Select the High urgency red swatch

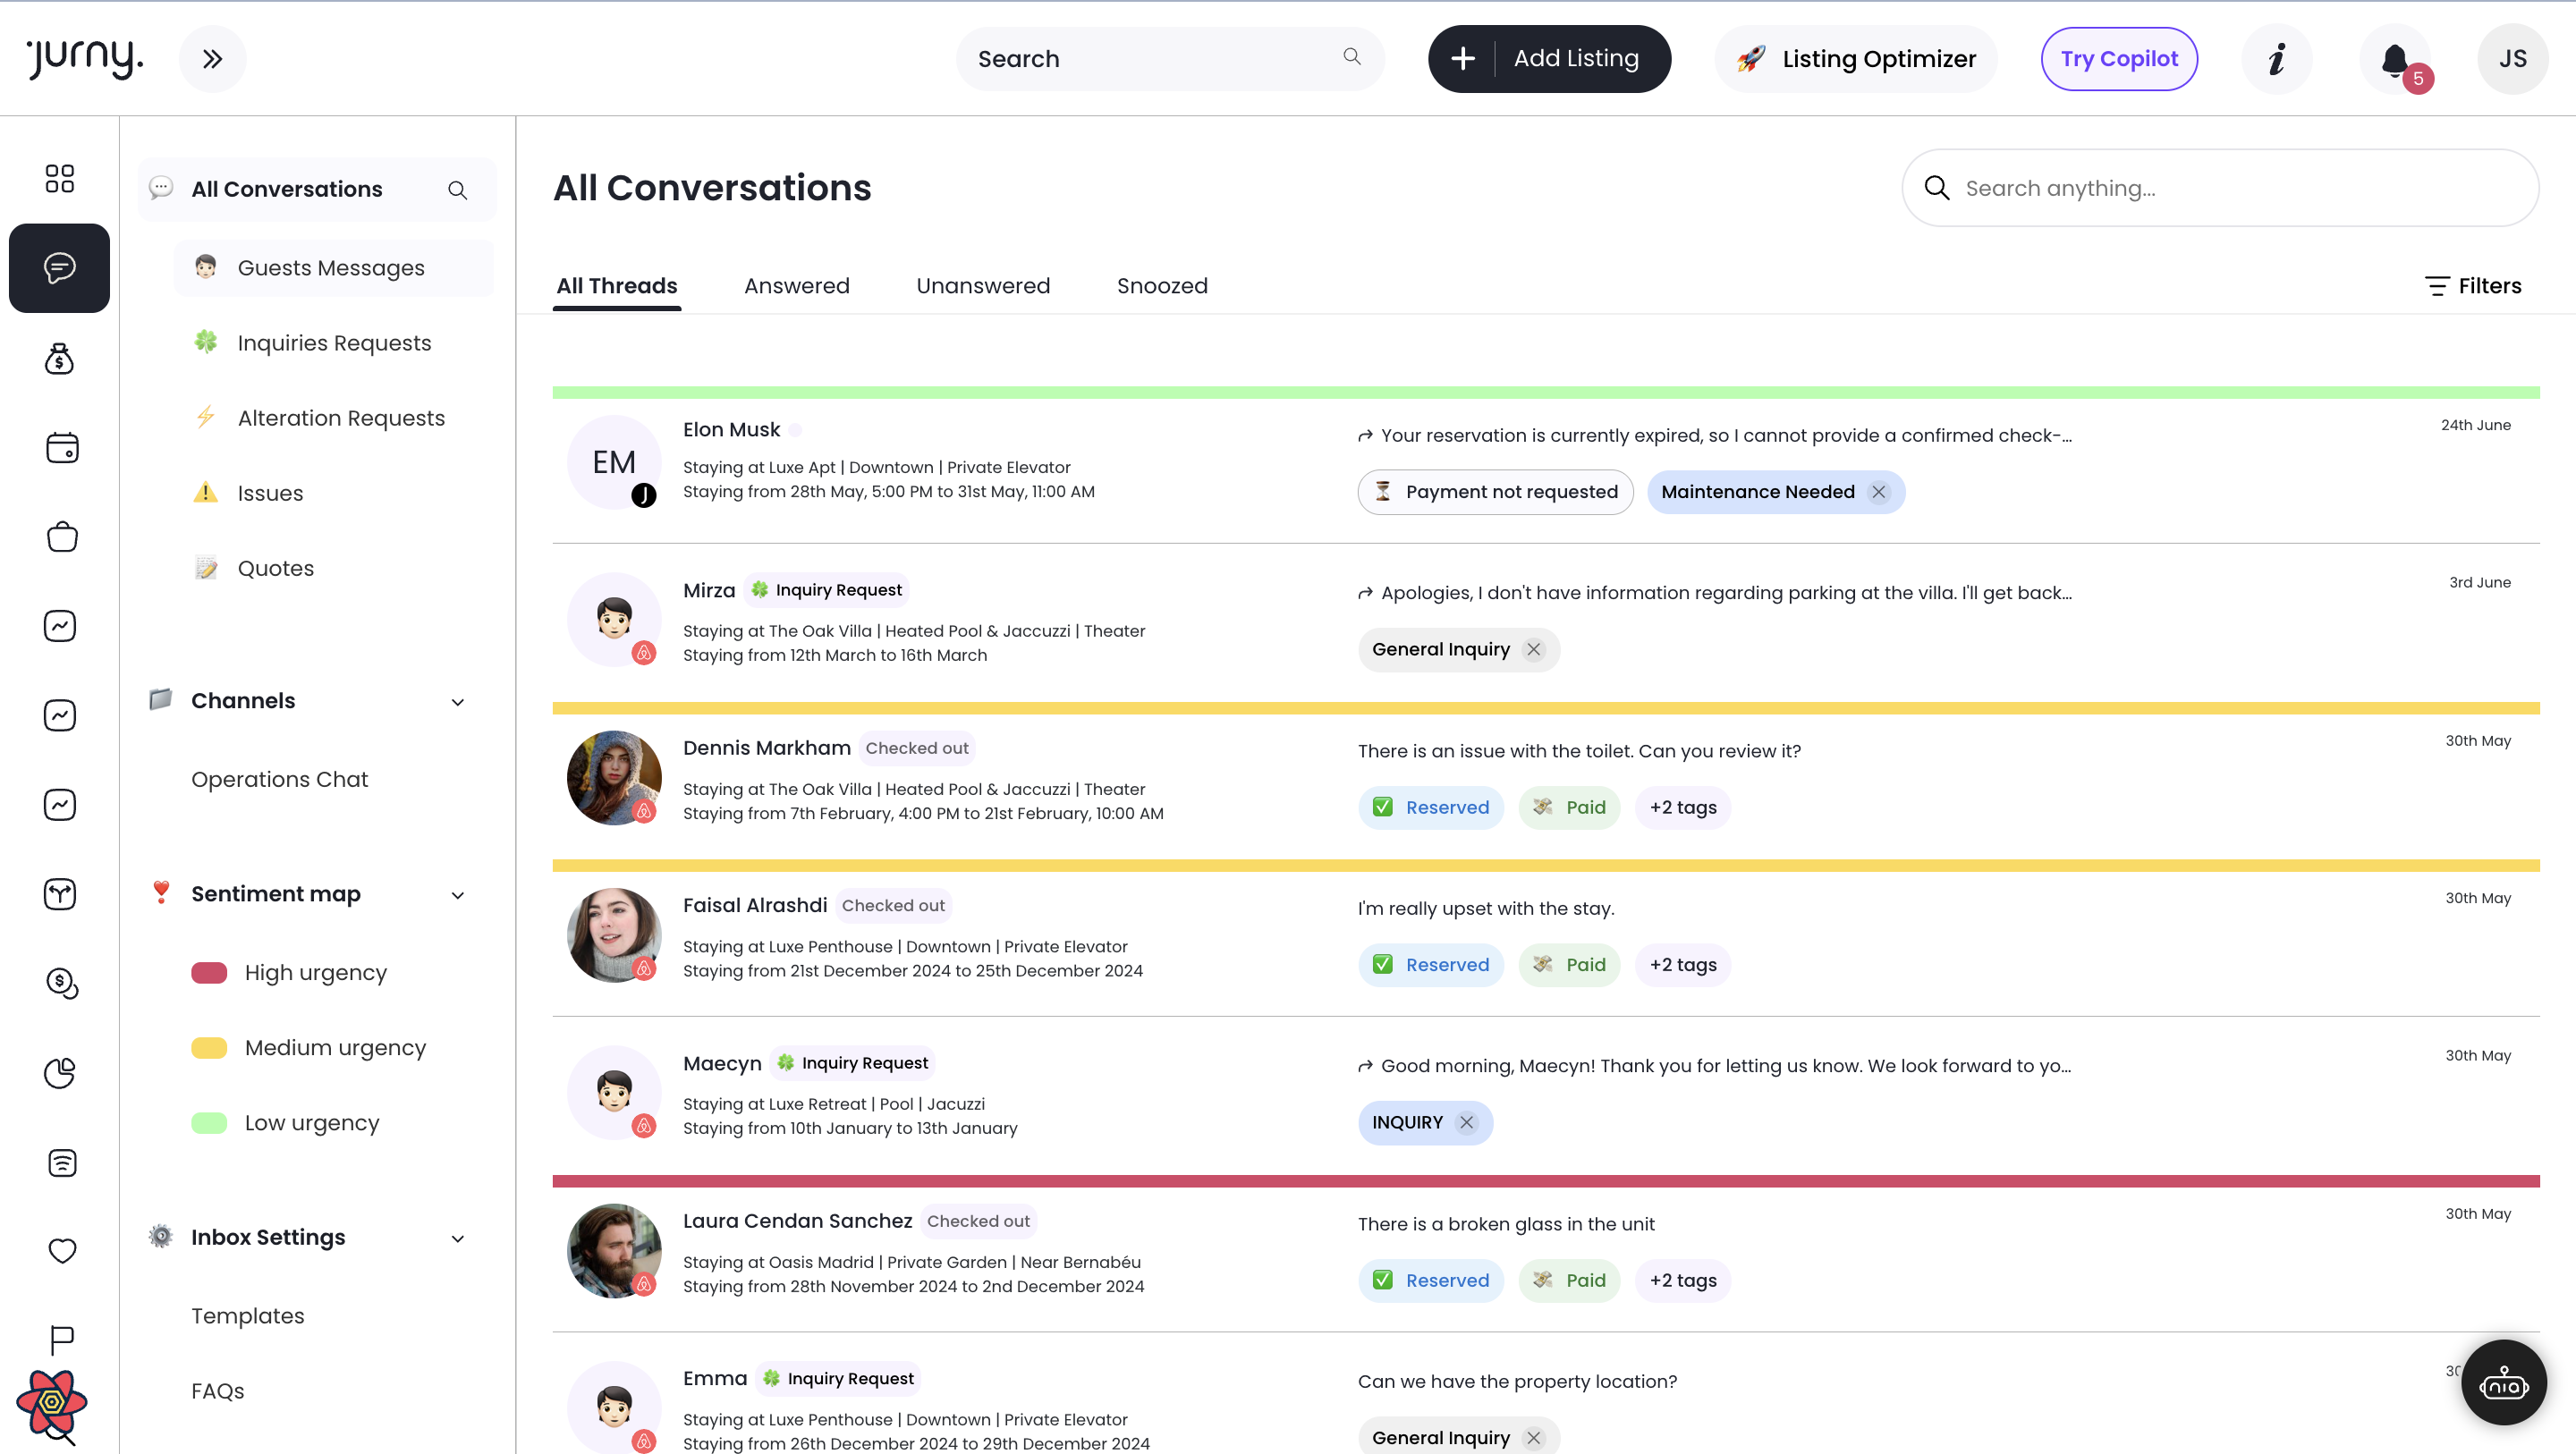coord(209,973)
